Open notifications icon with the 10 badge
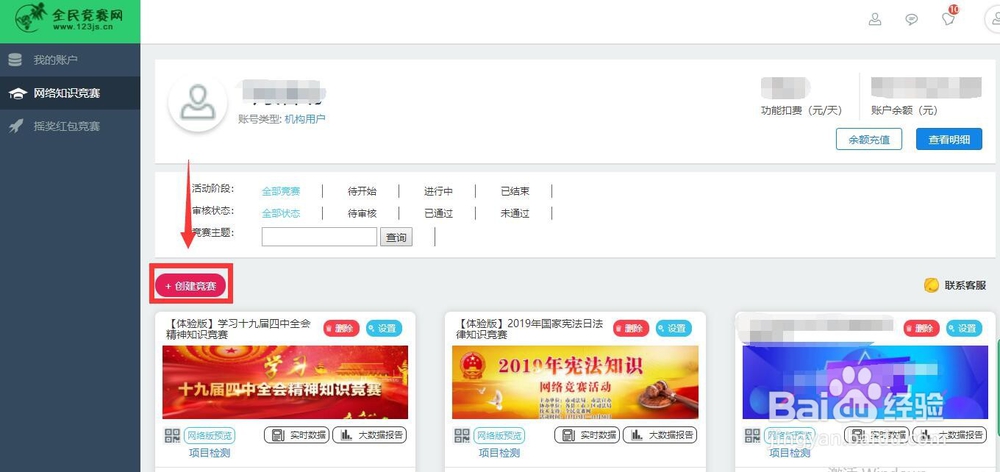Screen dimensions: 1000x472 click(949, 18)
